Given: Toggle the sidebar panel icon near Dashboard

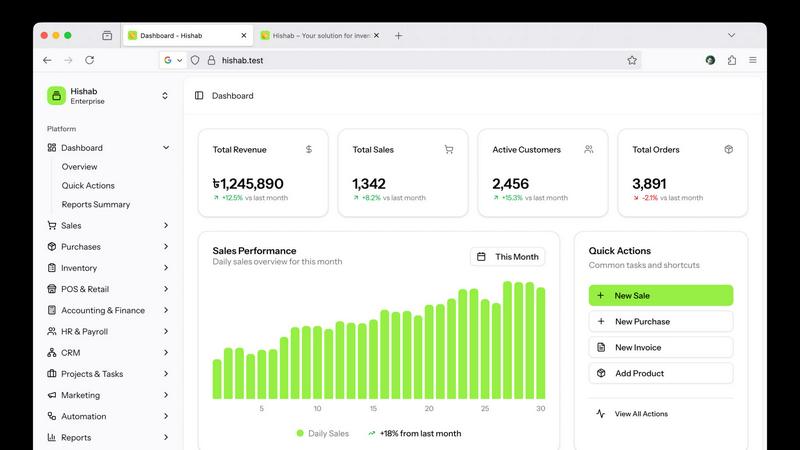Looking at the screenshot, I should click(199, 95).
